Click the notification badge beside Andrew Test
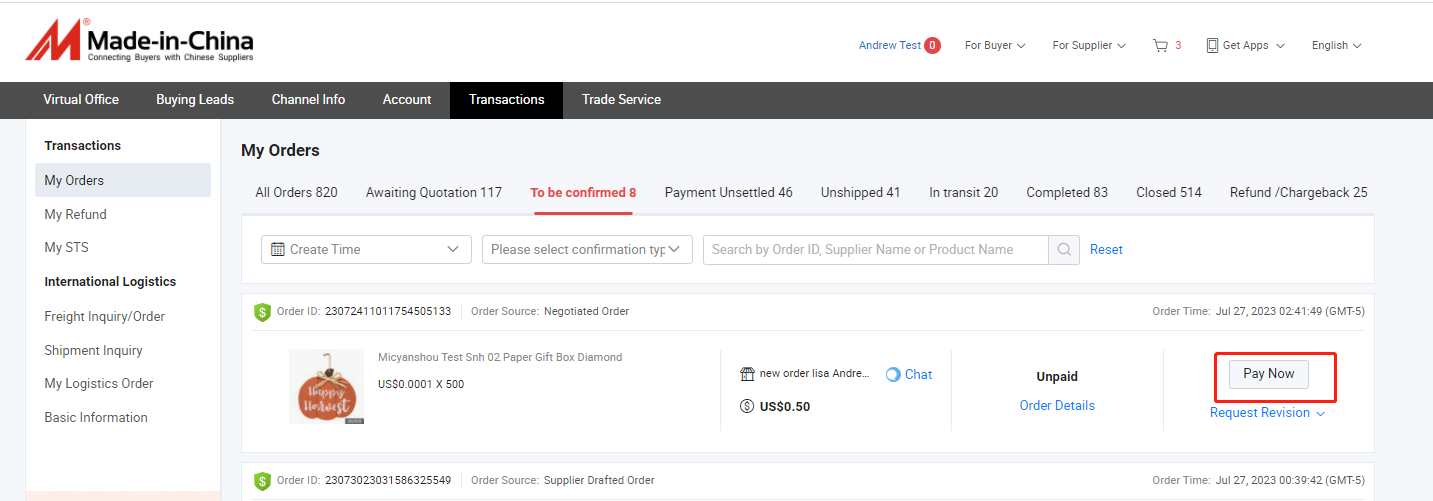The height and width of the screenshot is (501, 1433). point(932,45)
